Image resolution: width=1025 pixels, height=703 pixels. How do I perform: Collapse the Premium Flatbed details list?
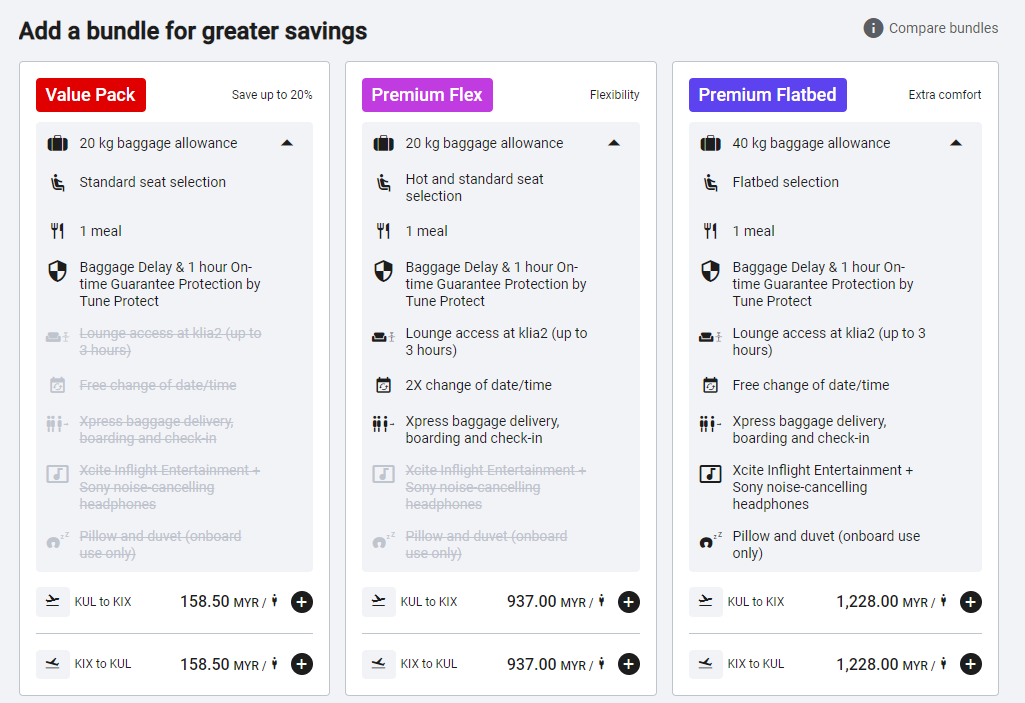coord(955,143)
